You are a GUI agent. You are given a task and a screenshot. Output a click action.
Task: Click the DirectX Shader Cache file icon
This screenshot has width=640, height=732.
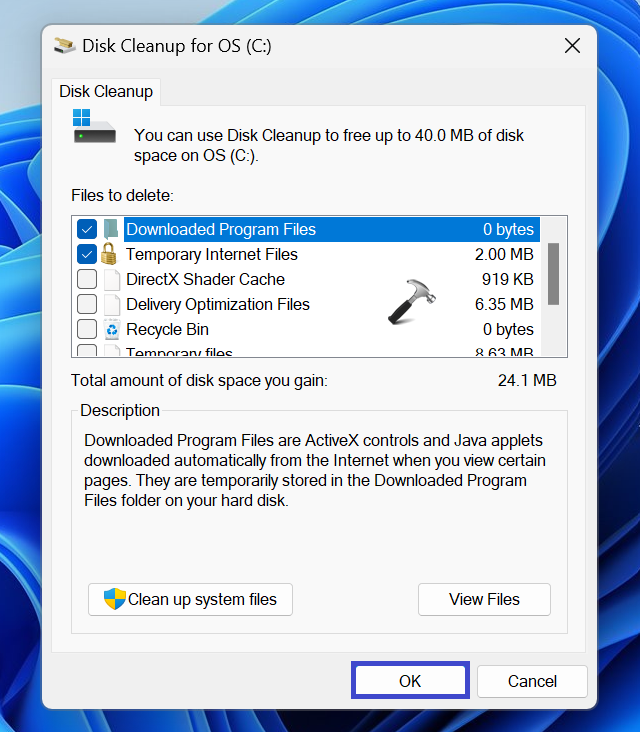pyautogui.click(x=112, y=279)
